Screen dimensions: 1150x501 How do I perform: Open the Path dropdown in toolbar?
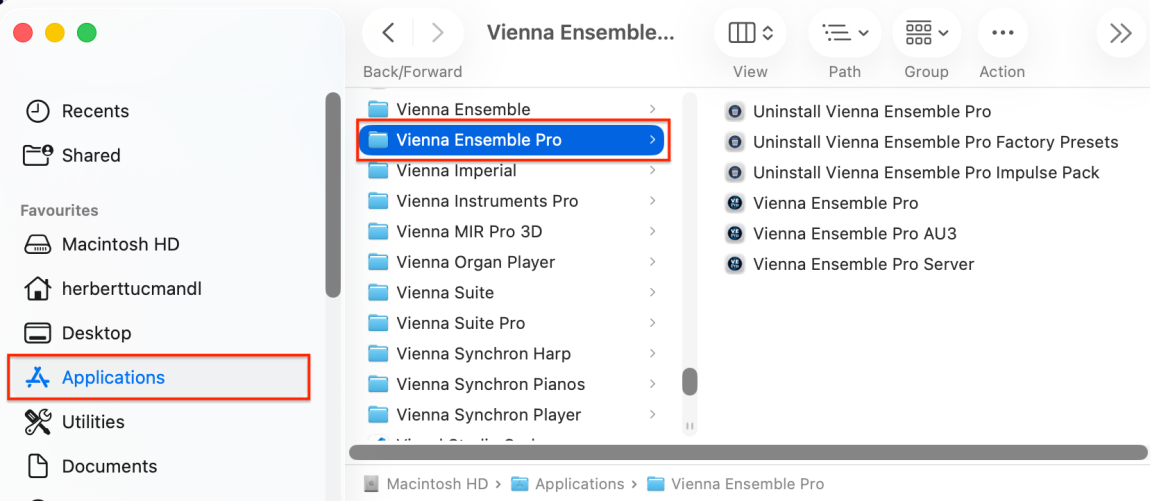(845, 33)
